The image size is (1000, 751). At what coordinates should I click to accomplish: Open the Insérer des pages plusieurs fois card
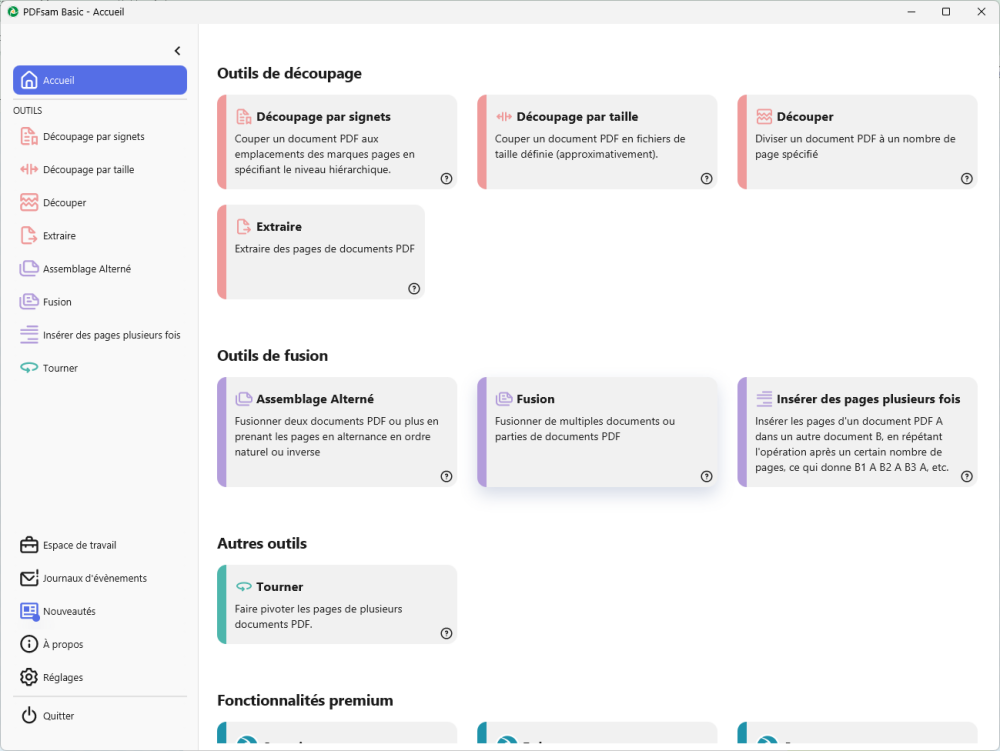(x=857, y=432)
